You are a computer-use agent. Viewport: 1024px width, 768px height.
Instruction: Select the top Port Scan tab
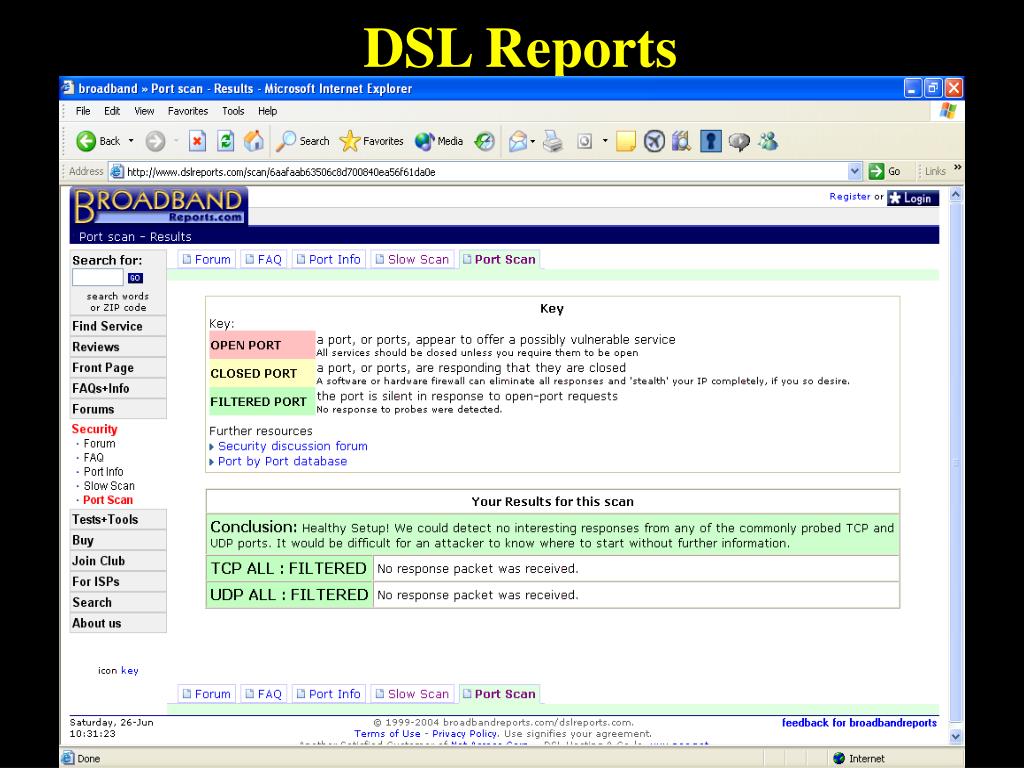(x=499, y=259)
